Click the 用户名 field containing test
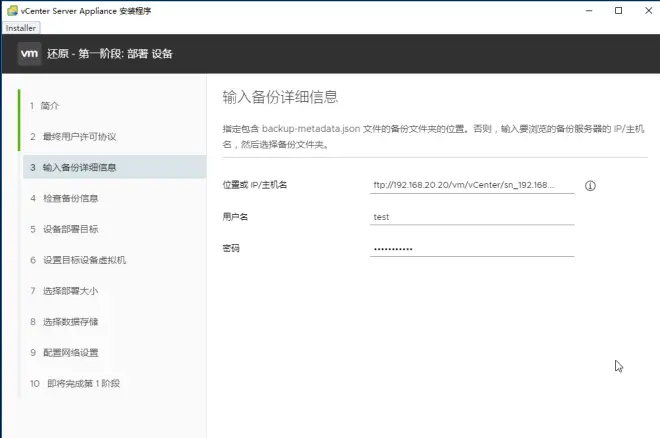The height and width of the screenshot is (438, 660). [472, 217]
